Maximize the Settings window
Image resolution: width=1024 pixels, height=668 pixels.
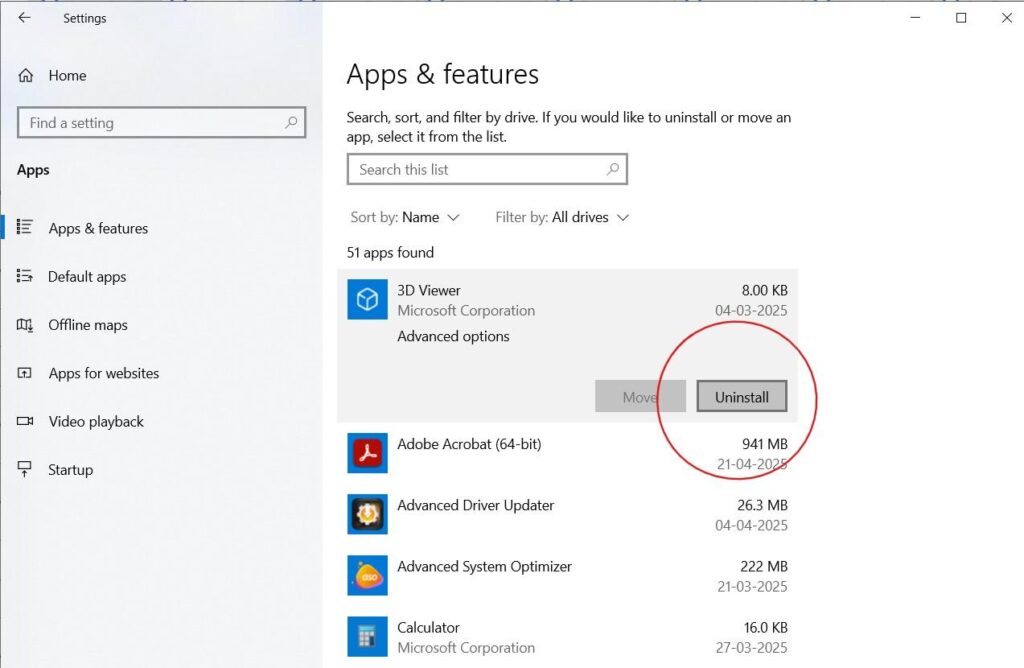point(961,18)
